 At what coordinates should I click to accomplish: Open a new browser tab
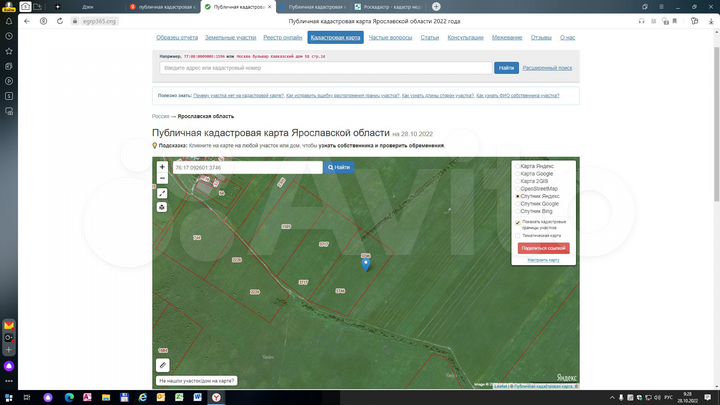pos(436,6)
